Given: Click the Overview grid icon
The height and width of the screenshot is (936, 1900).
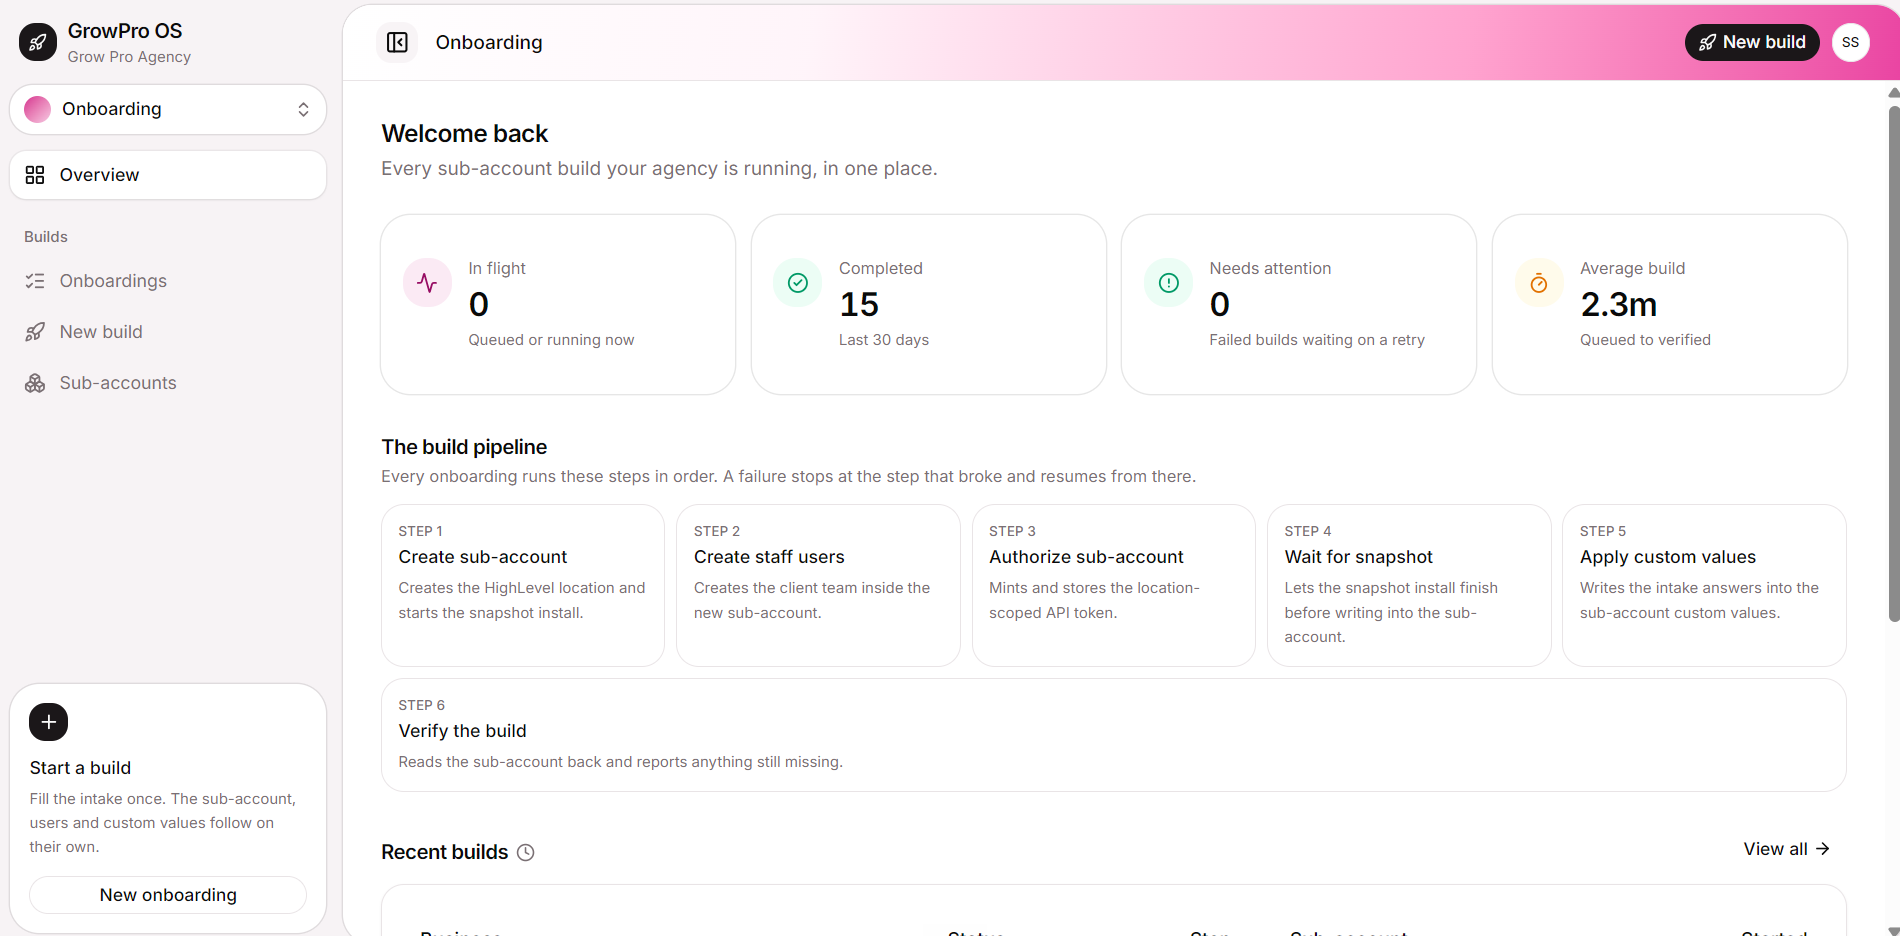Looking at the screenshot, I should [x=35, y=175].
